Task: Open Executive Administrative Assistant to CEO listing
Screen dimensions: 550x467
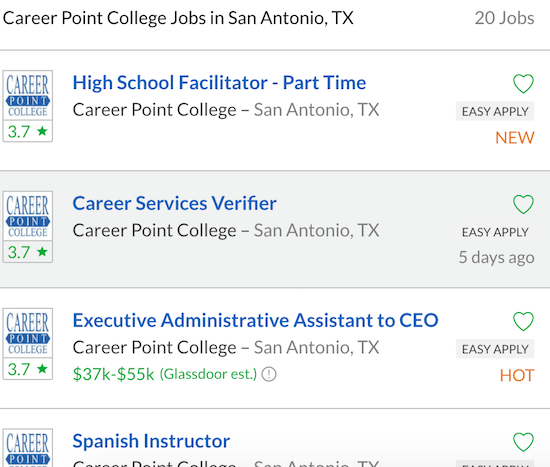Action: 255,320
